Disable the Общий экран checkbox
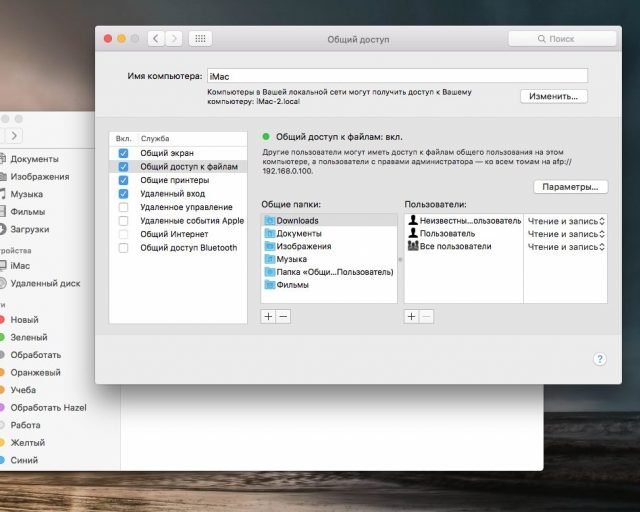The image size is (640, 512). [x=123, y=153]
